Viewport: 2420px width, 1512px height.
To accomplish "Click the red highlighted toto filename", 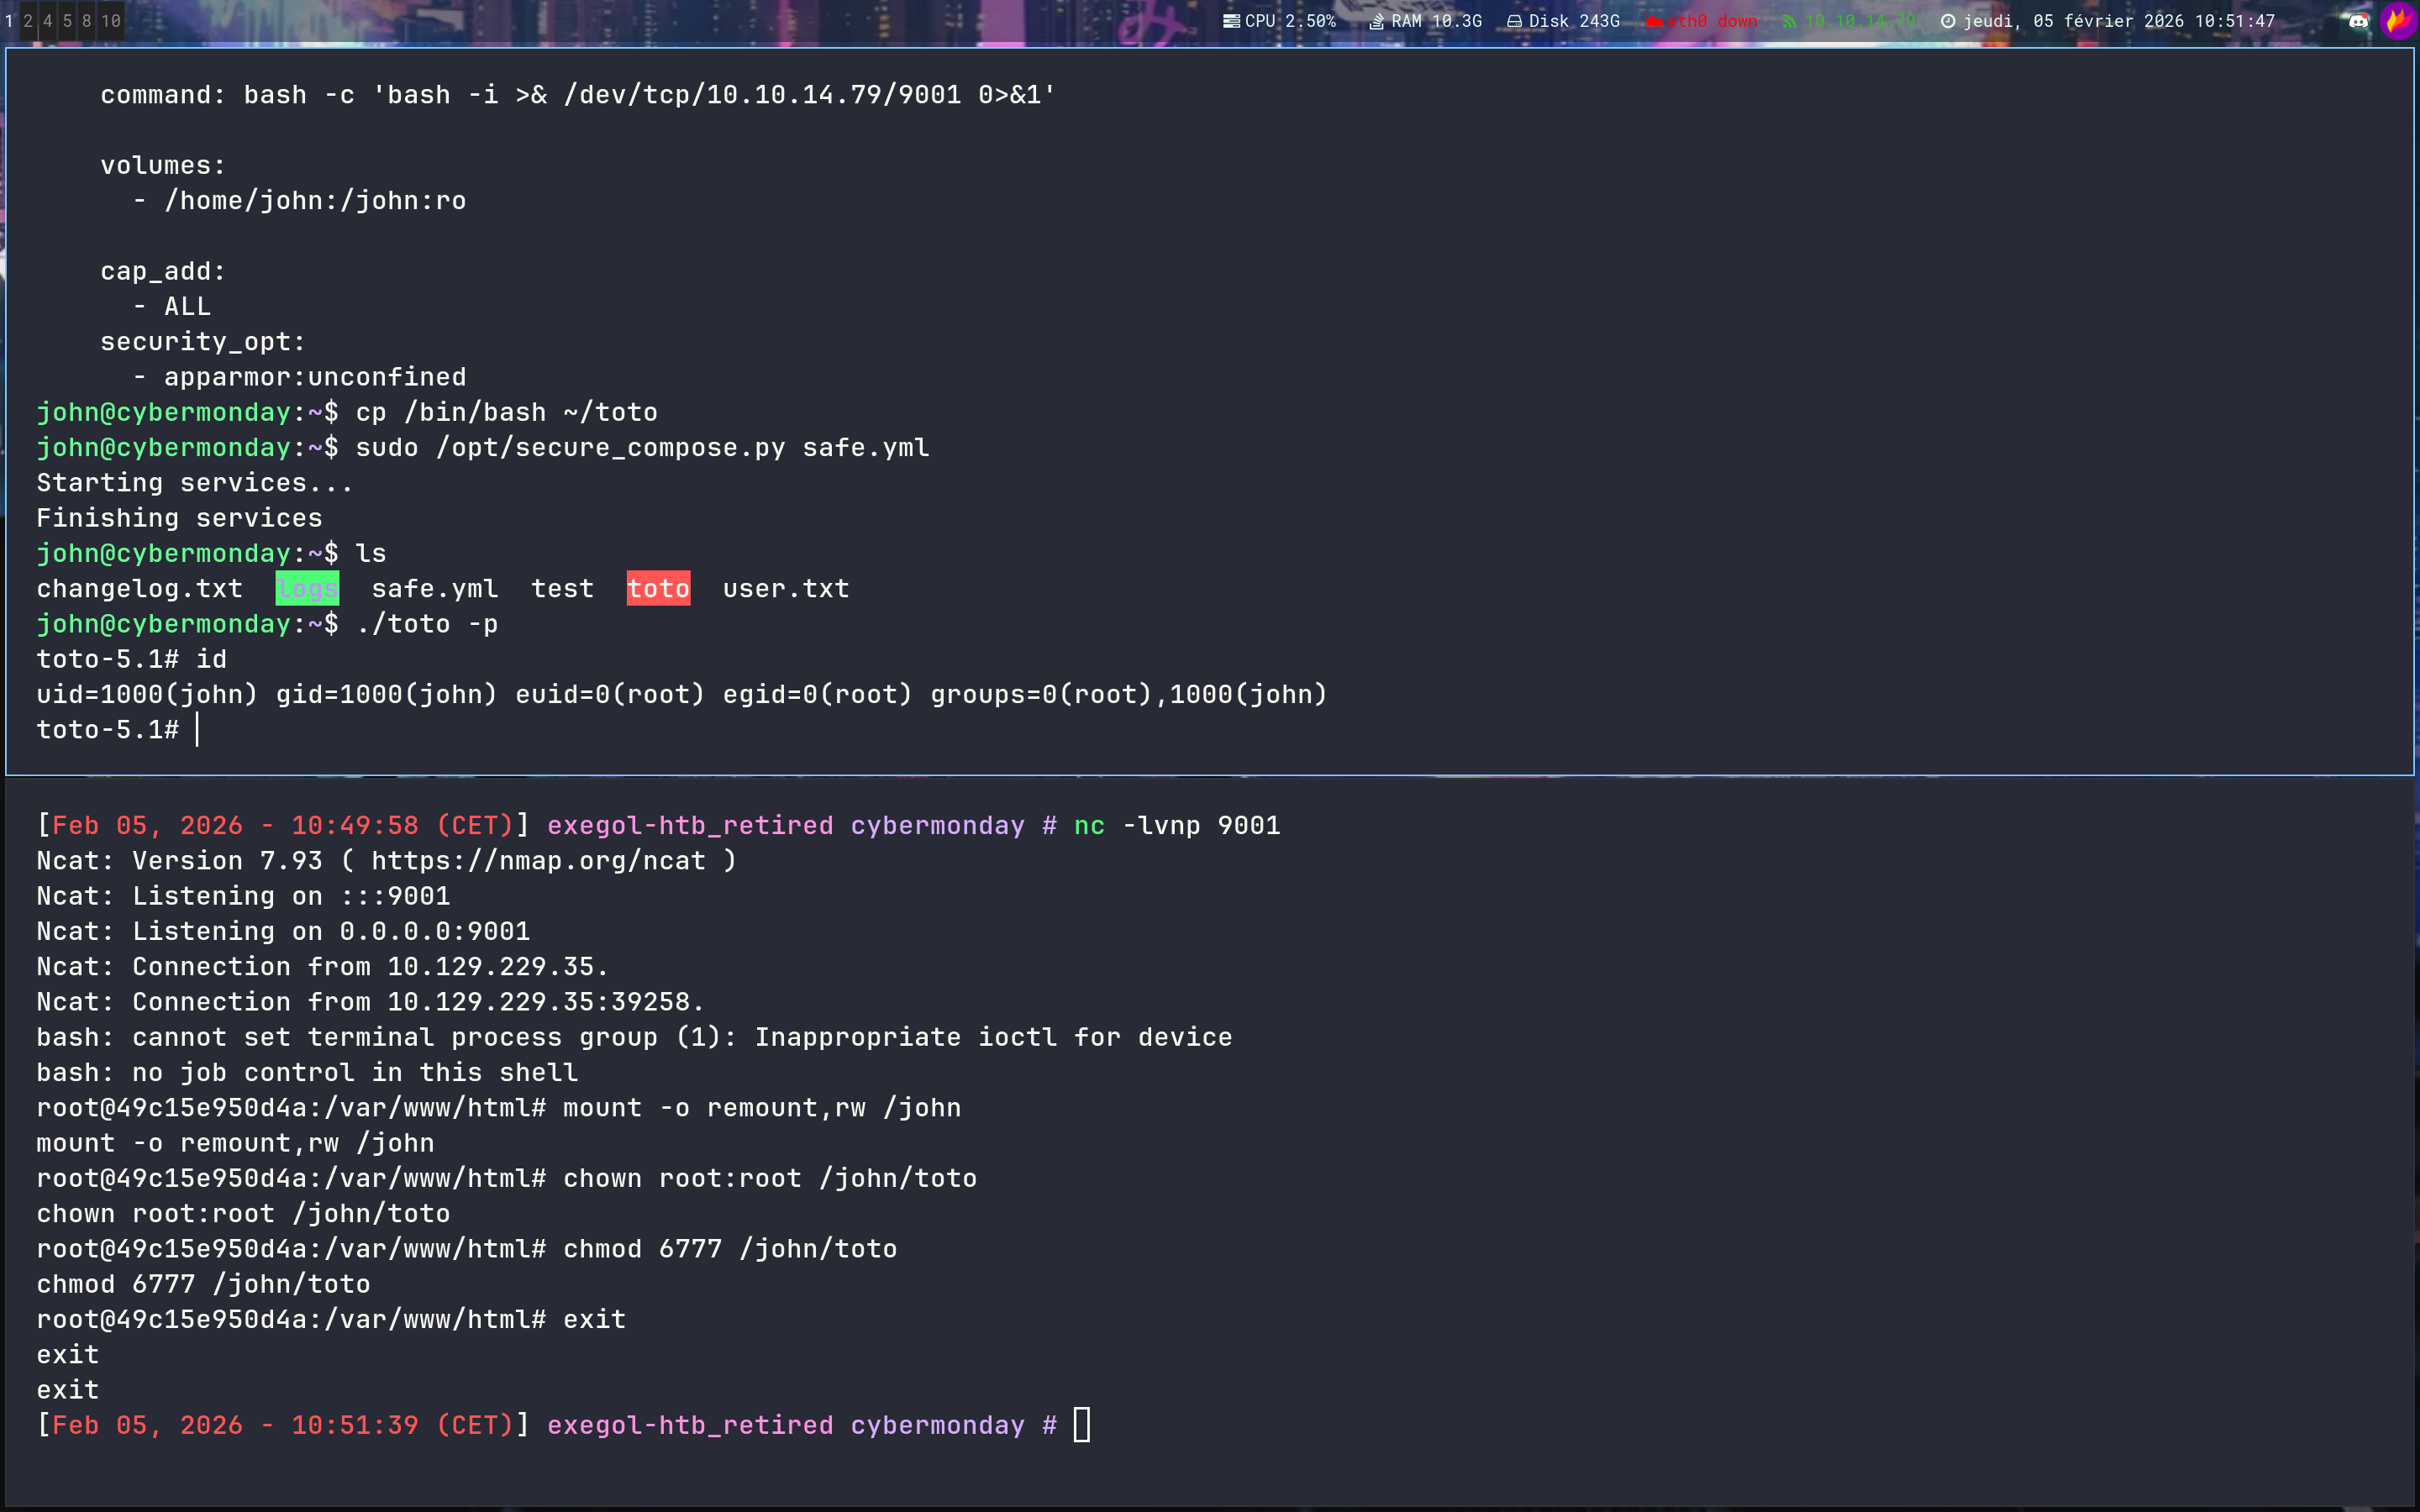I will point(658,588).
